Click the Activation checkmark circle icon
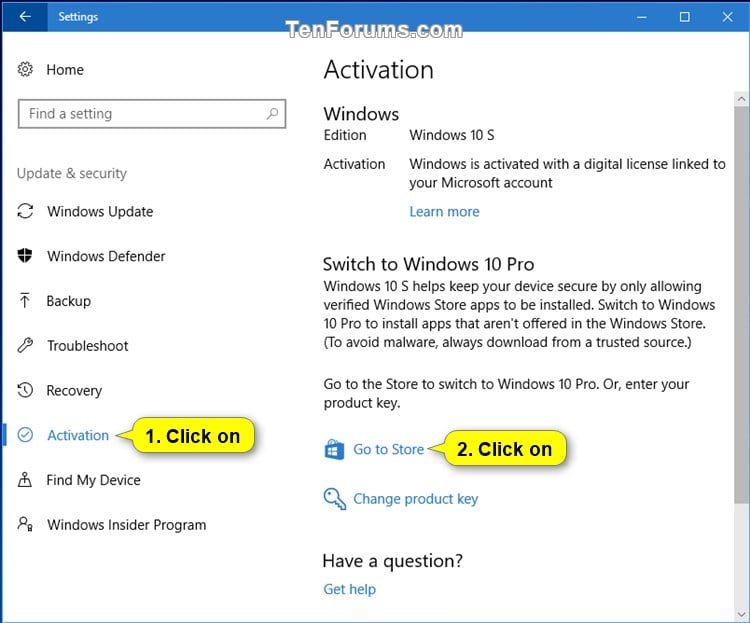The width and height of the screenshot is (750, 623). [25, 434]
